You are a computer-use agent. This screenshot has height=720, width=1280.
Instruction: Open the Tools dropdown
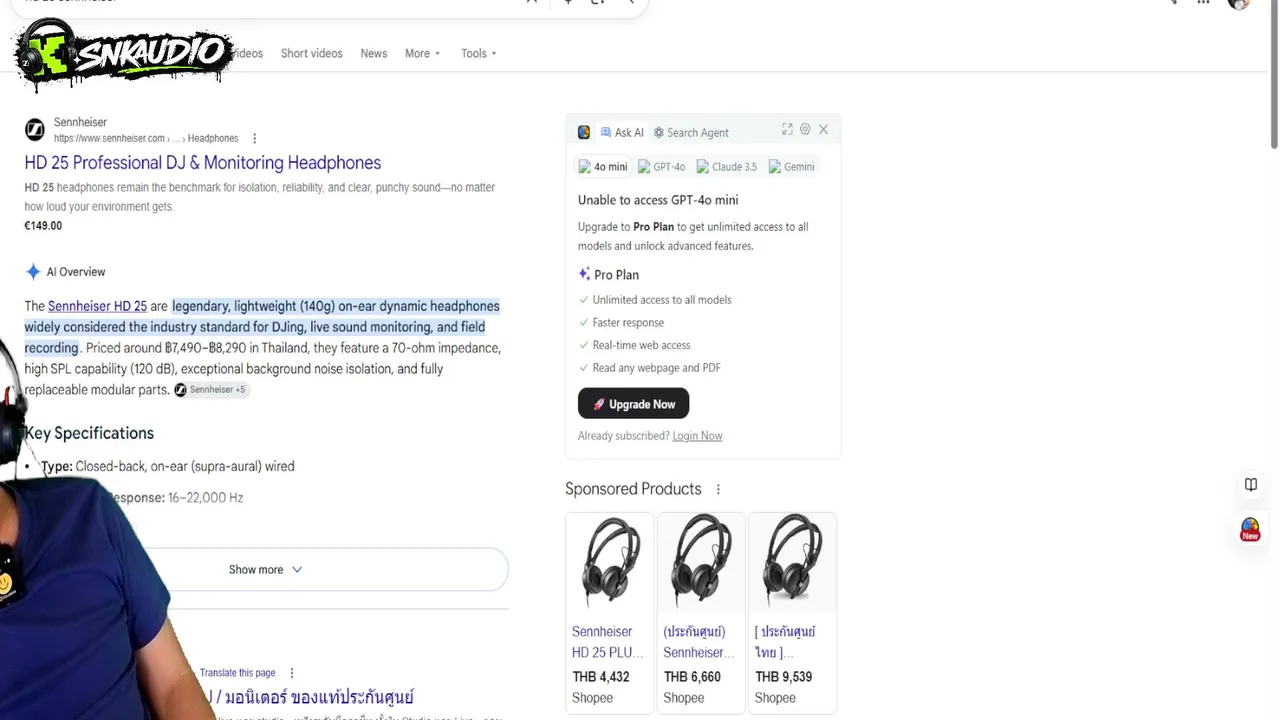(x=479, y=53)
